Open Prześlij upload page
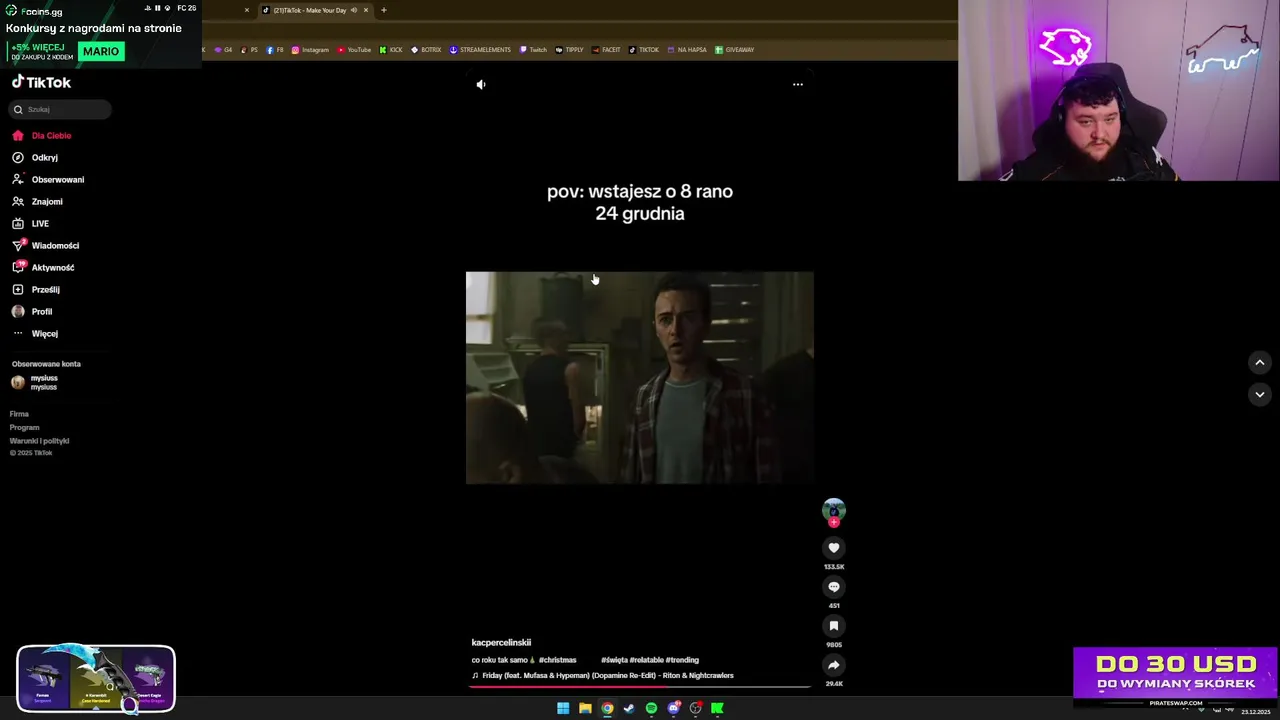The height and width of the screenshot is (720, 1280). [35, 289]
